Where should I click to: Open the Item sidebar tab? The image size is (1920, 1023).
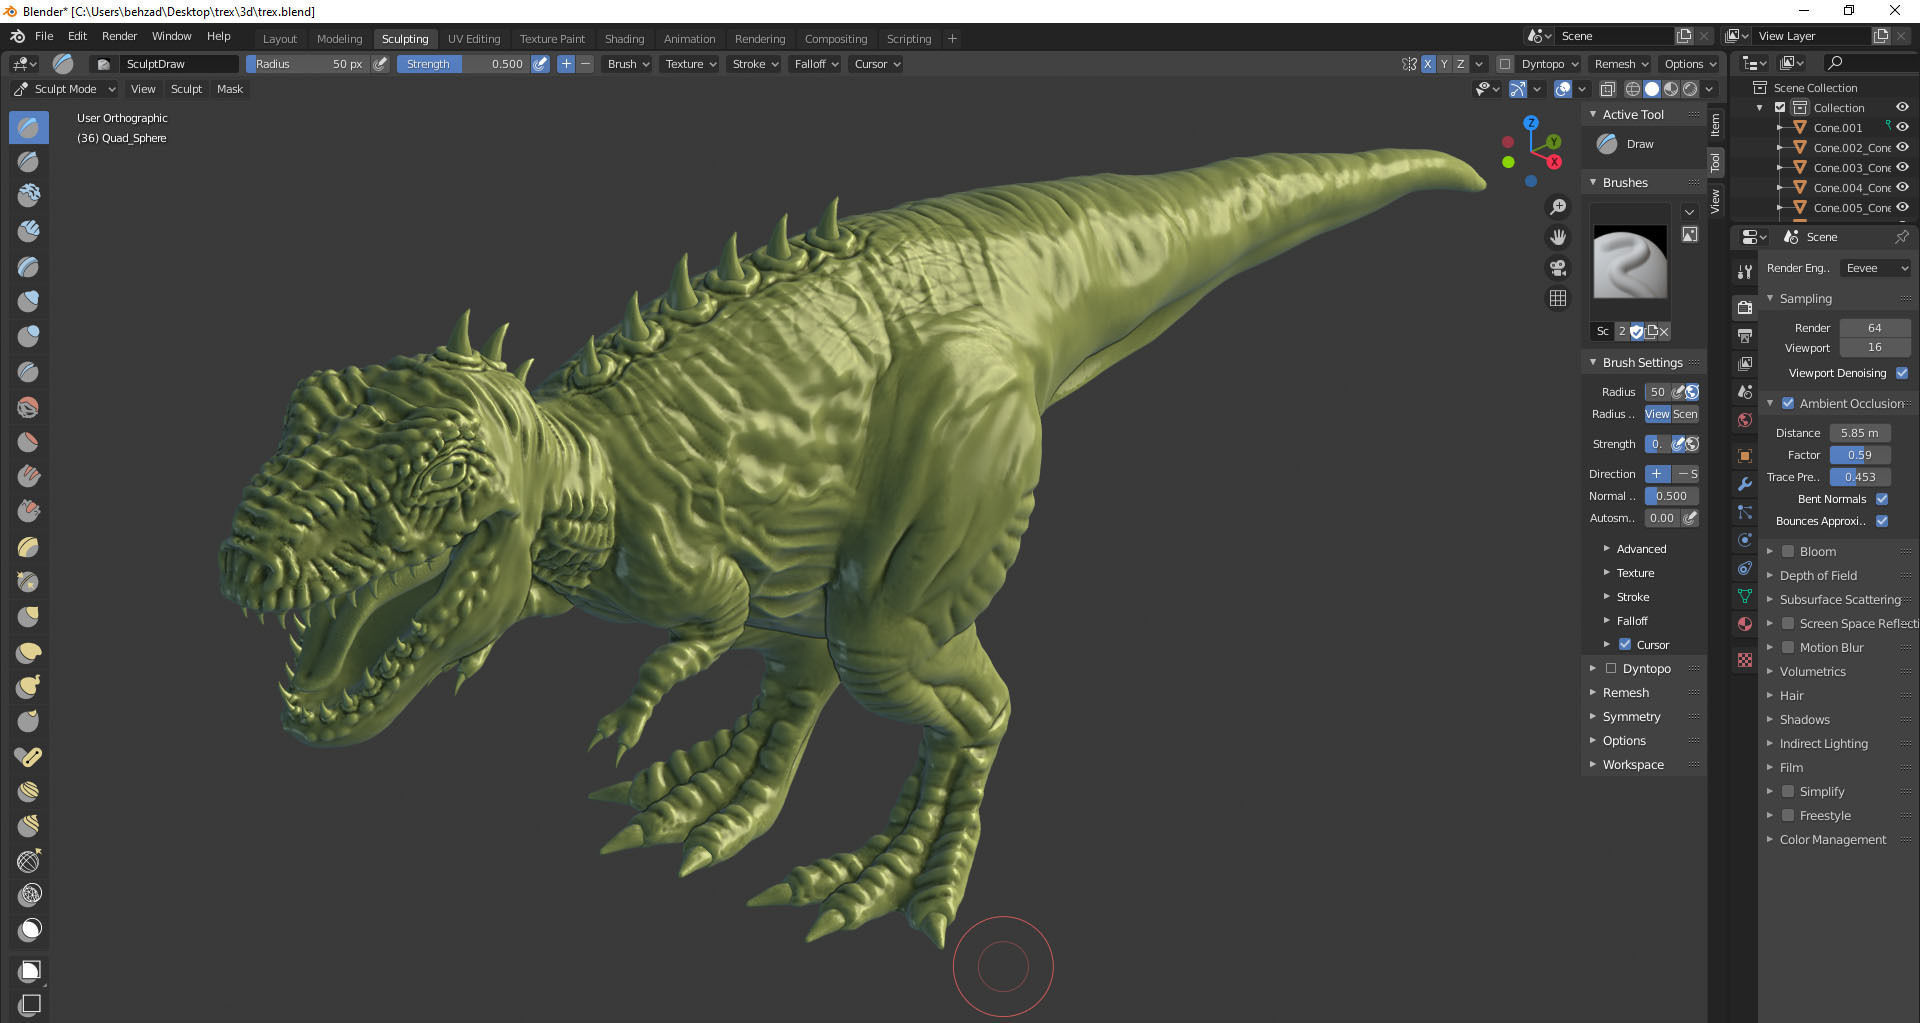[x=1716, y=125]
